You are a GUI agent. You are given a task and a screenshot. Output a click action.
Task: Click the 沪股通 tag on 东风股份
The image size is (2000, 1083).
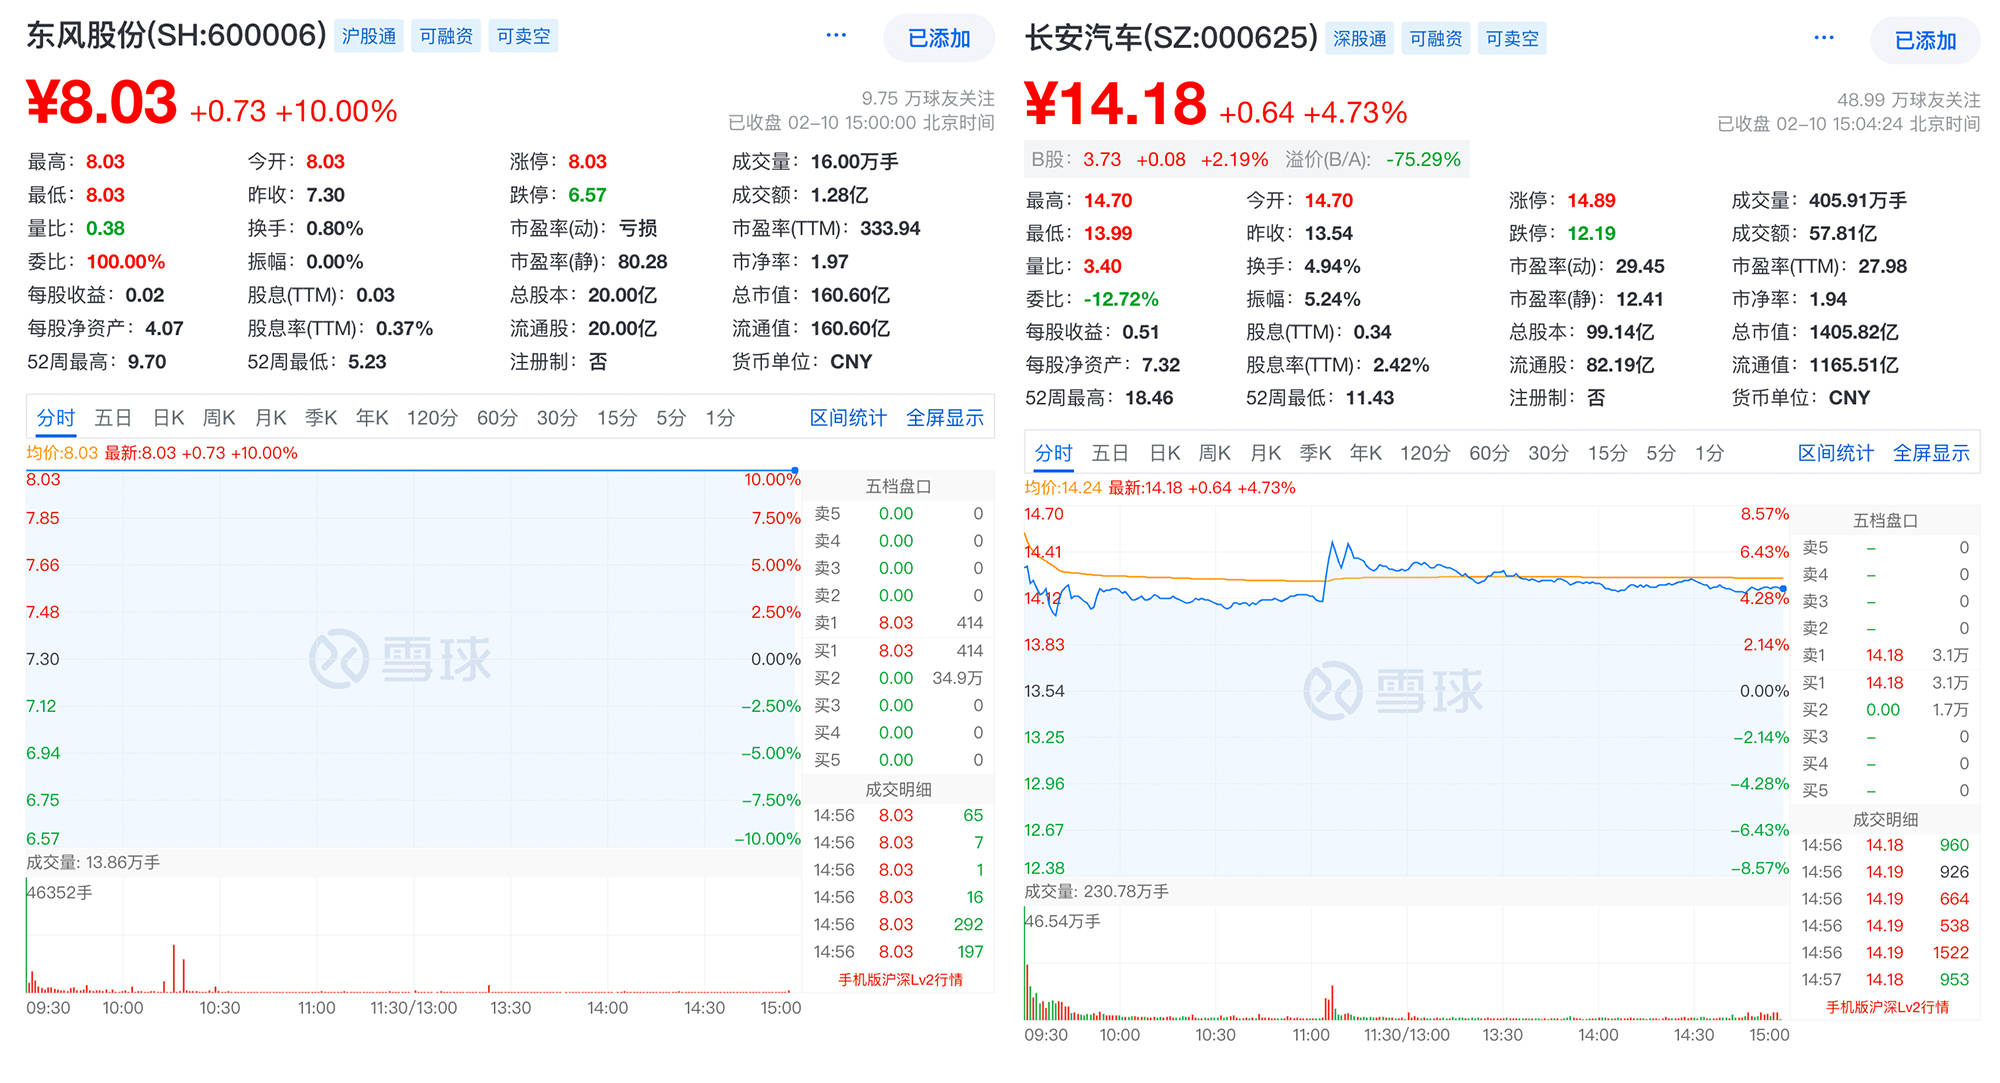[369, 36]
